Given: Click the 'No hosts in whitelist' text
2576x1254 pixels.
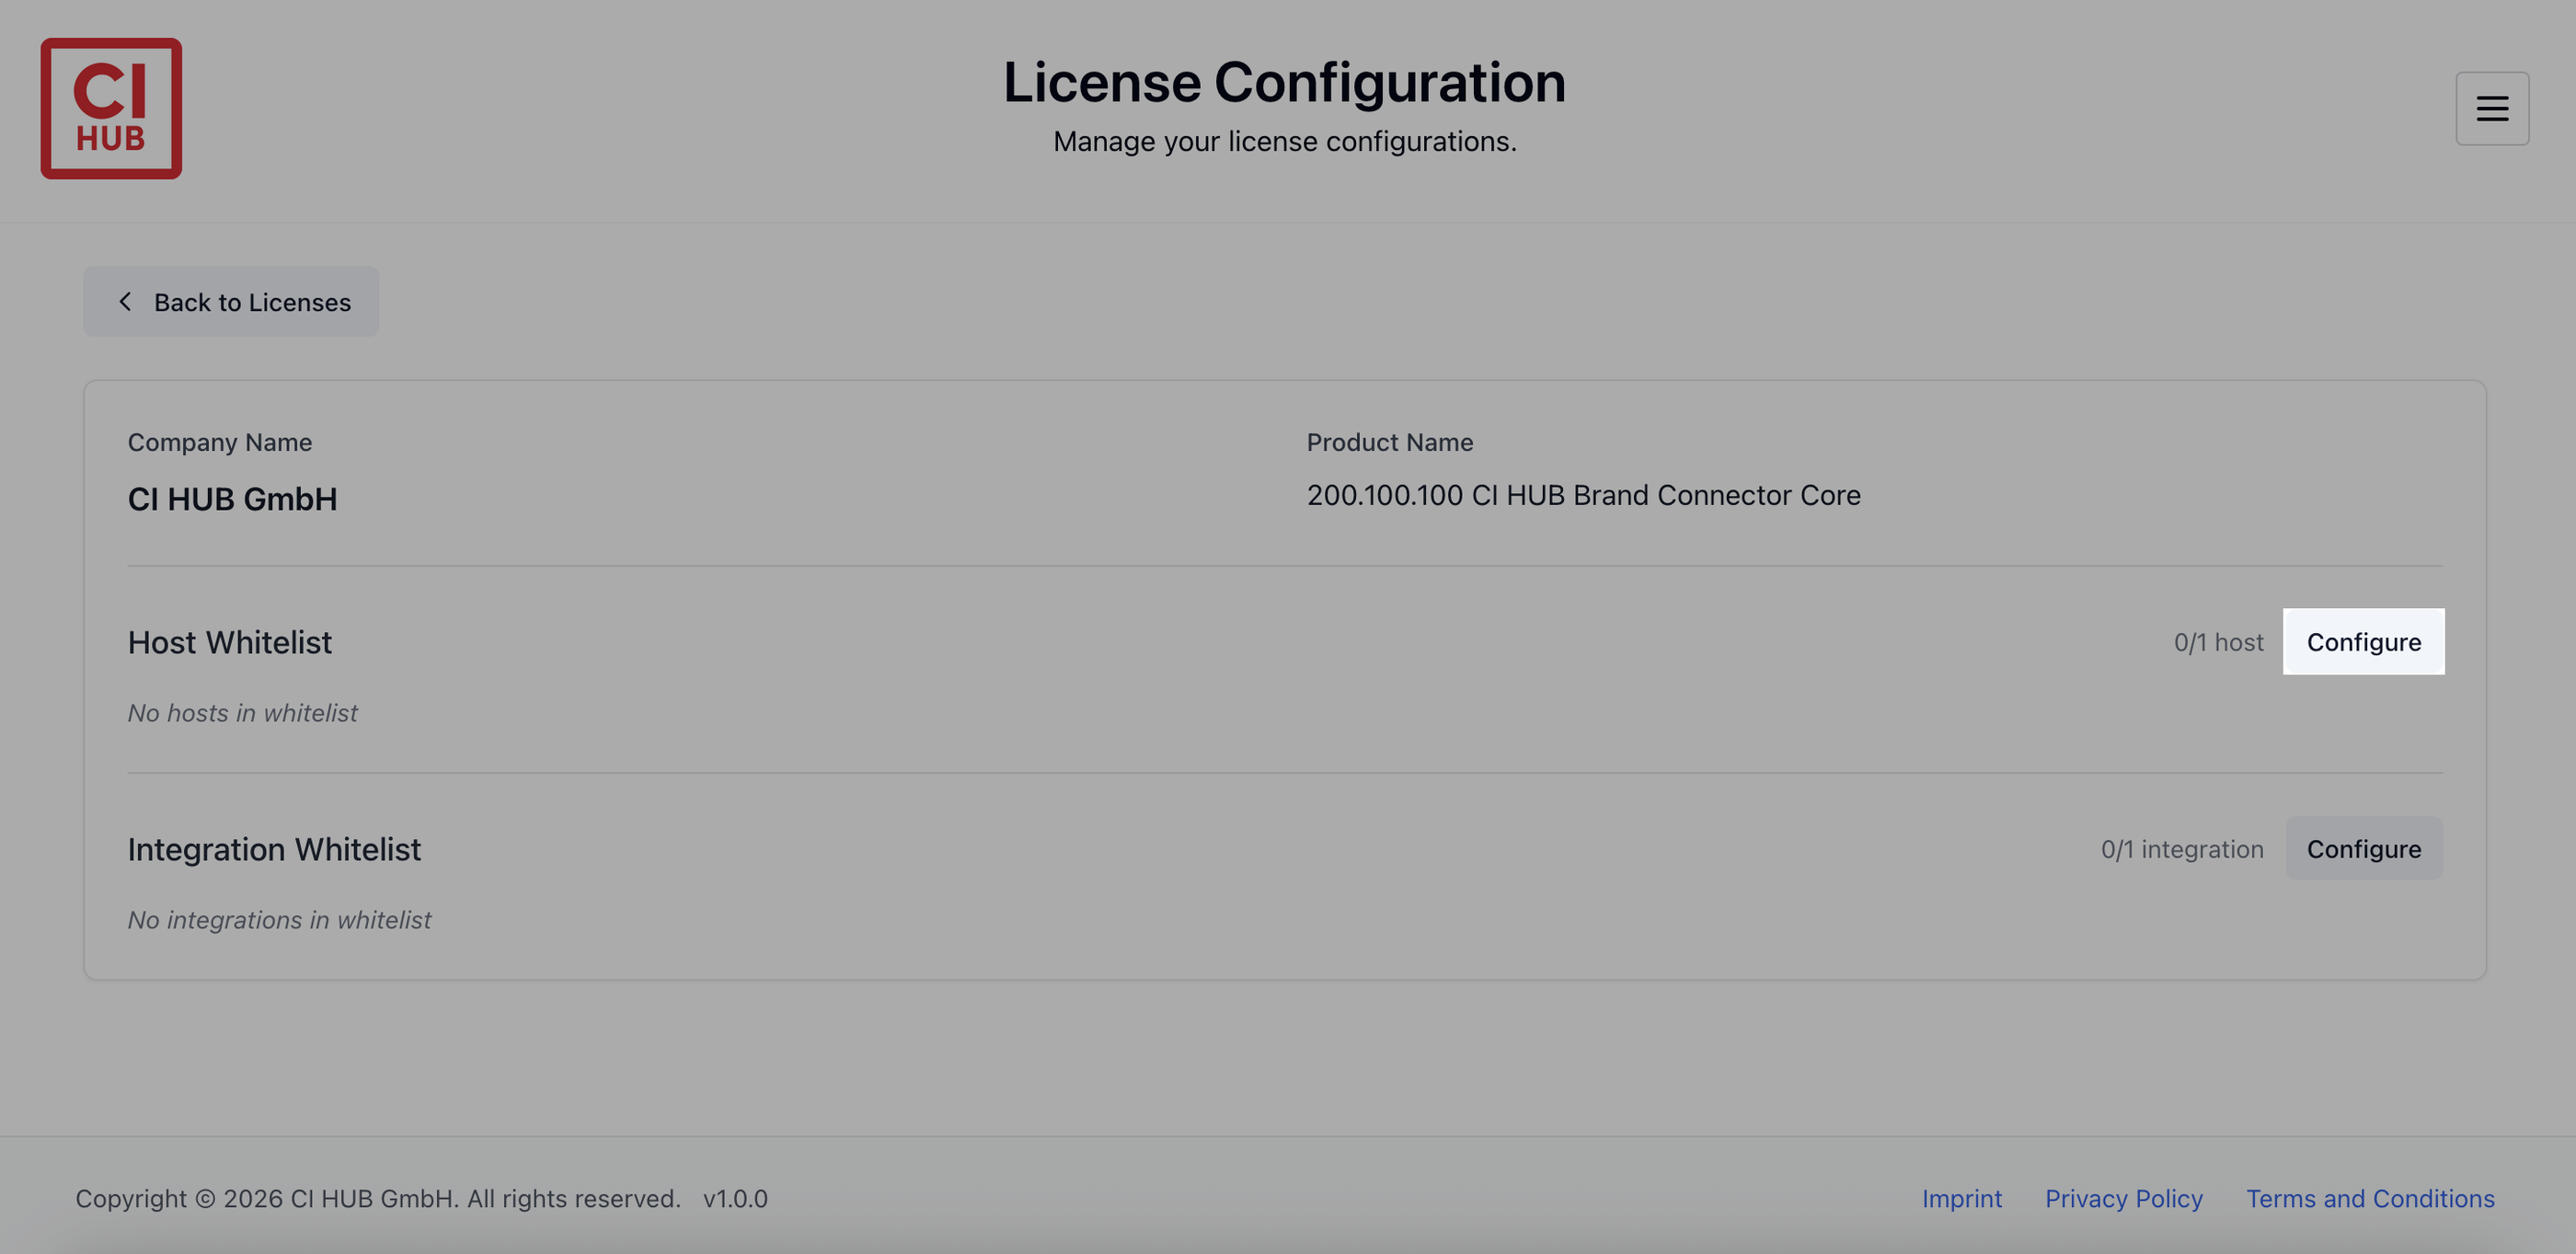Looking at the screenshot, I should click(242, 713).
